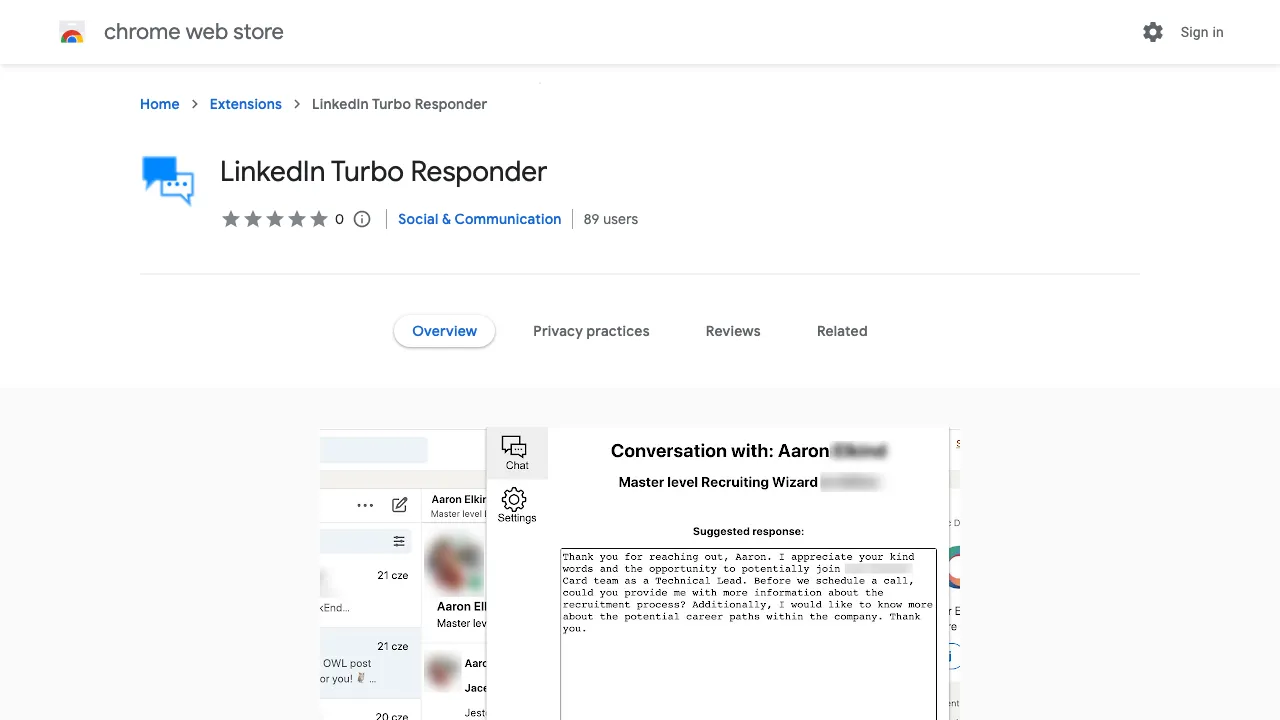The height and width of the screenshot is (720, 1280).
Task: Click the 'OWL post' message row
Action: [x=371, y=663]
